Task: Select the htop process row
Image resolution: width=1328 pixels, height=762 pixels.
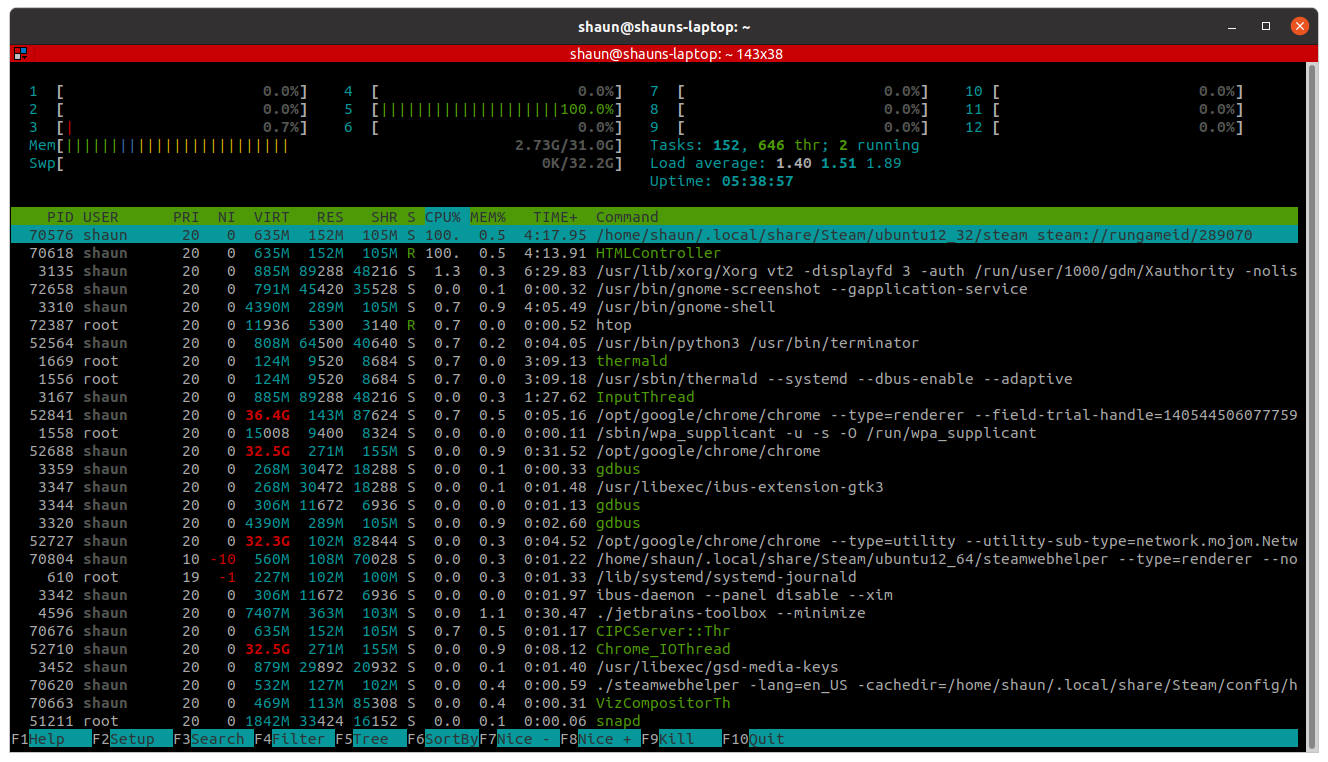Action: click(654, 325)
